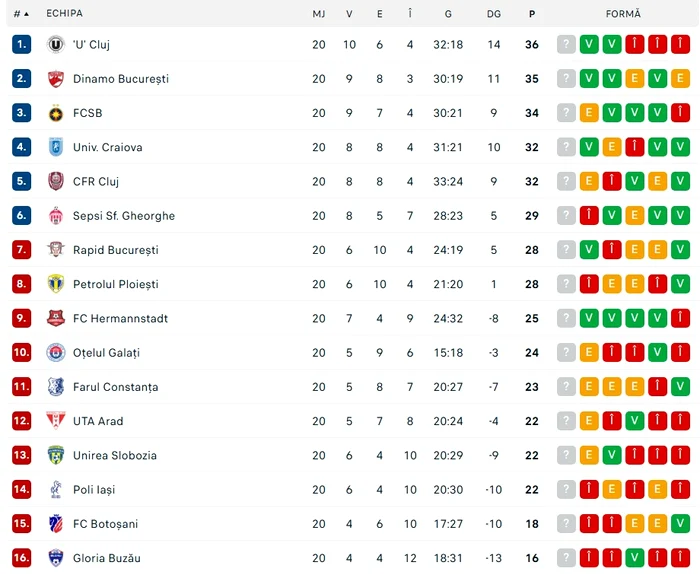Open the Sepsi Sf. Gheorghe team link

coord(124,216)
